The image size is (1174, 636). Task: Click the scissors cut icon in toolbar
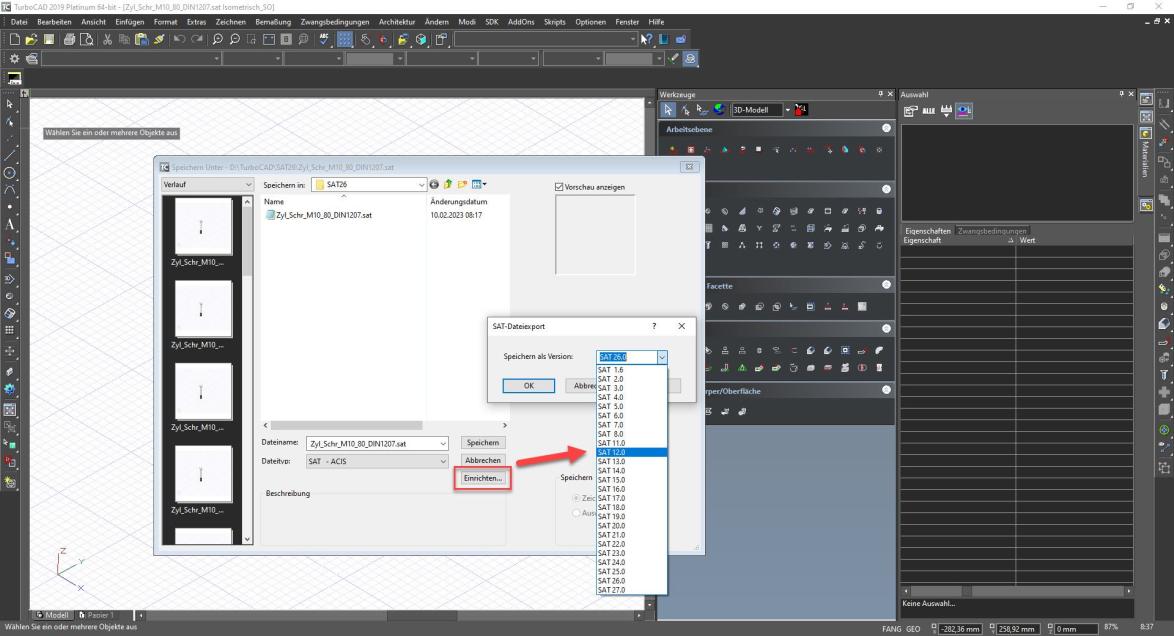tap(105, 39)
